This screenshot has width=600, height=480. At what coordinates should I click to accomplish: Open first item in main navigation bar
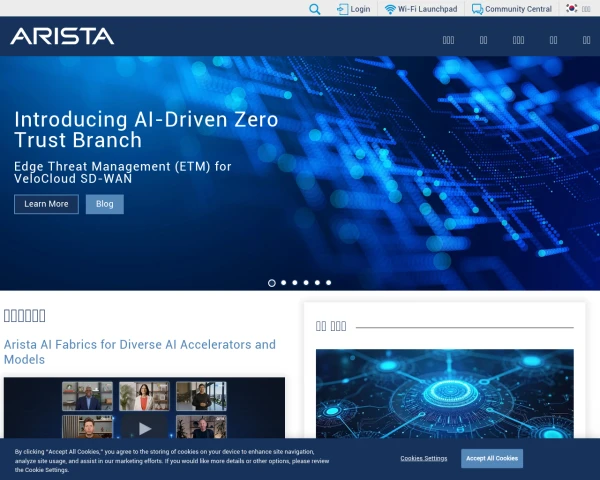pyautogui.click(x=448, y=40)
